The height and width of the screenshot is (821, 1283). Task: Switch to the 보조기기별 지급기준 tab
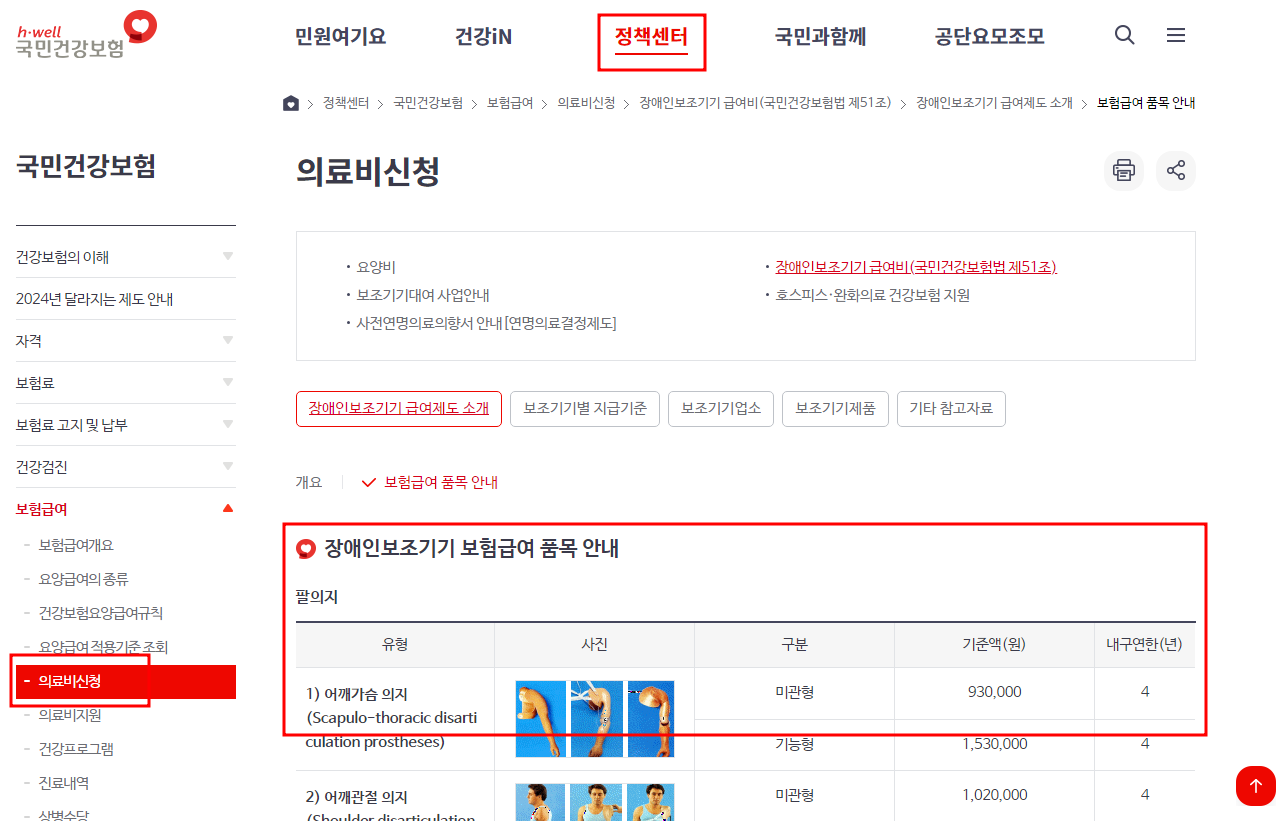click(x=584, y=409)
